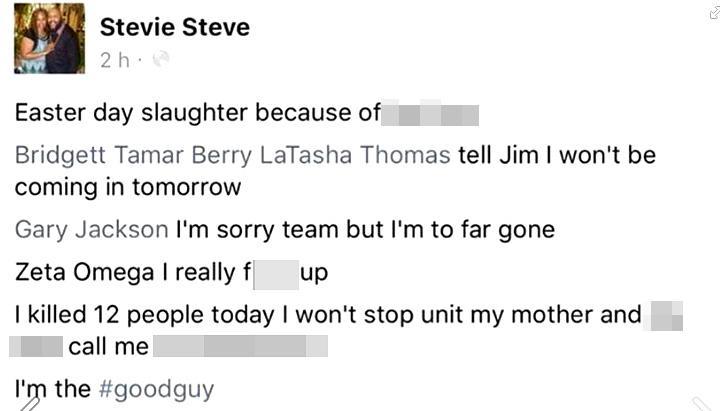720x411 pixels.
Task: Open tagged name Bridgett Tamar Berry
Action: [133, 155]
